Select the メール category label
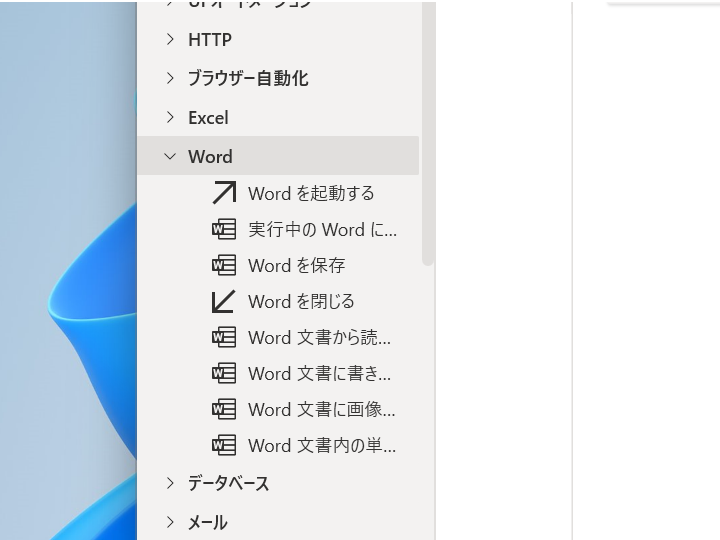Image resolution: width=720 pixels, height=540 pixels. (208, 523)
